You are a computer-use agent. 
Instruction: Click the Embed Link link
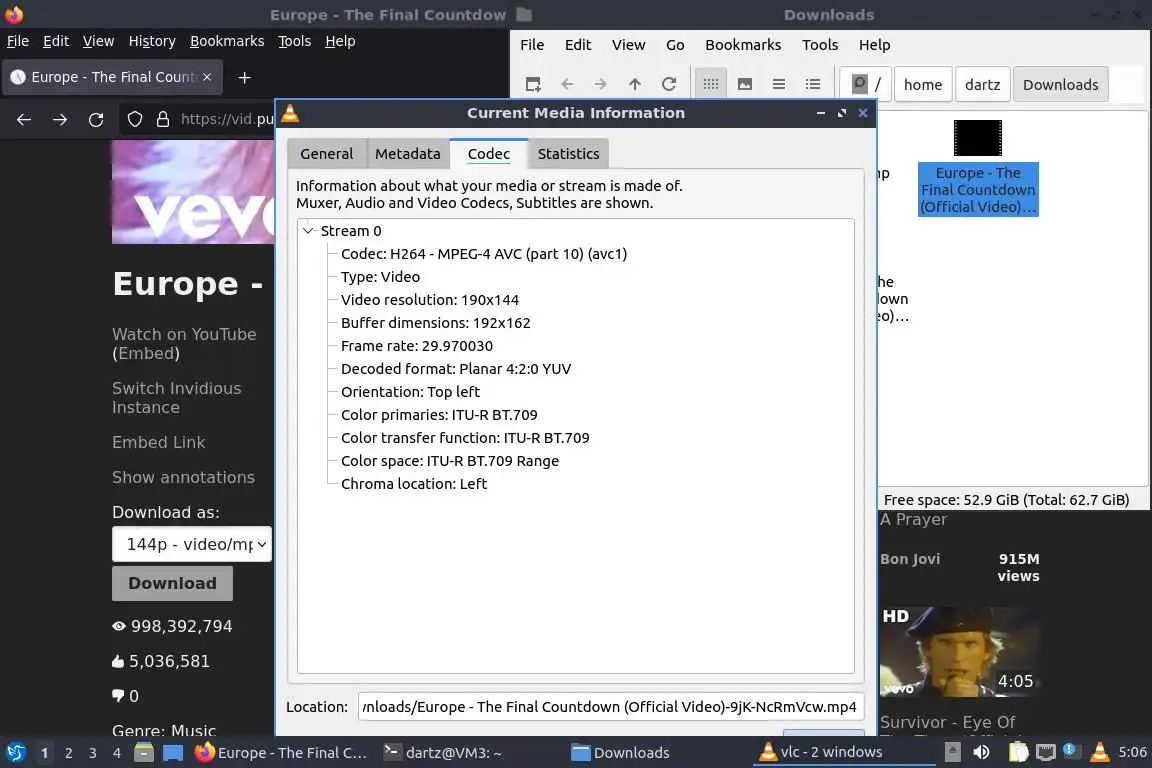click(x=159, y=442)
